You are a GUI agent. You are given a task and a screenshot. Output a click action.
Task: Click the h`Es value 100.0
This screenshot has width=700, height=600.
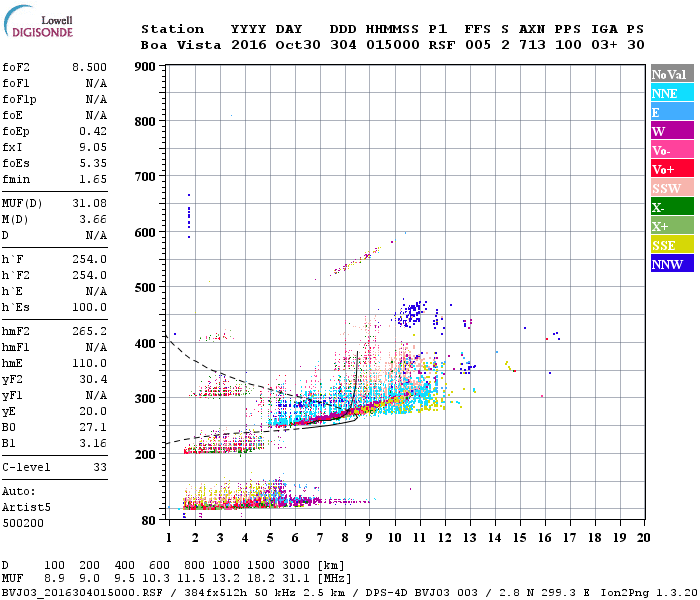point(89,308)
